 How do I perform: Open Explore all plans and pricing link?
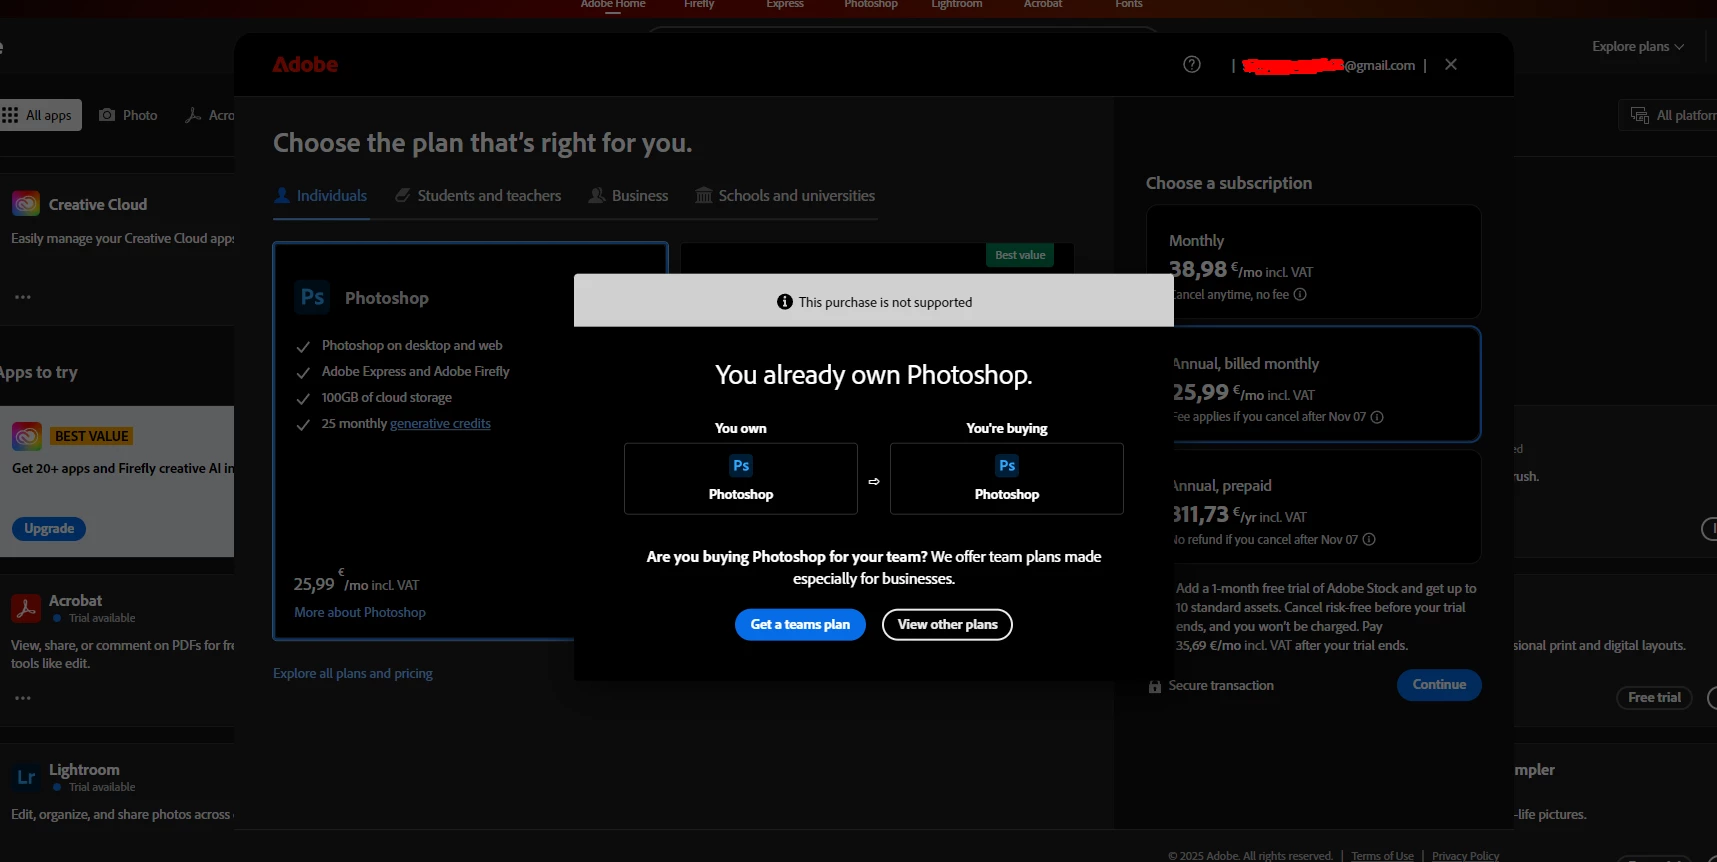(x=353, y=674)
